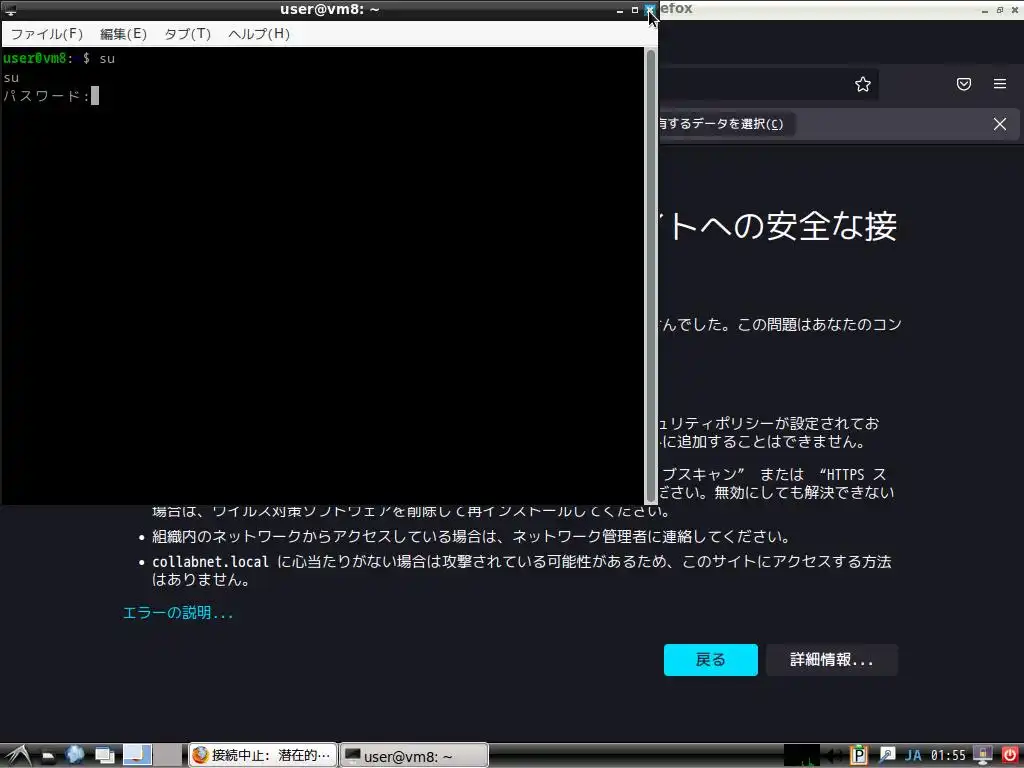Click the エラーの説明... link
This screenshot has height=768, width=1024.
tap(178, 613)
